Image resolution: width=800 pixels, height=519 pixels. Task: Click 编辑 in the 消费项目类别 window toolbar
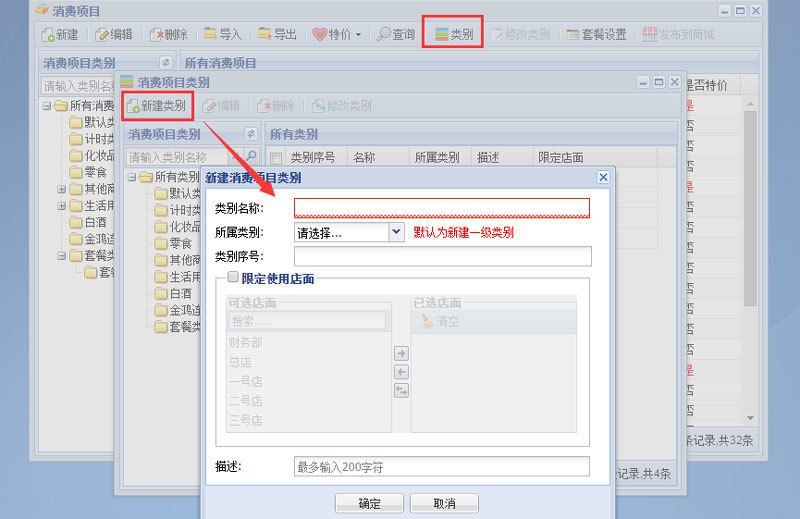coord(221,106)
